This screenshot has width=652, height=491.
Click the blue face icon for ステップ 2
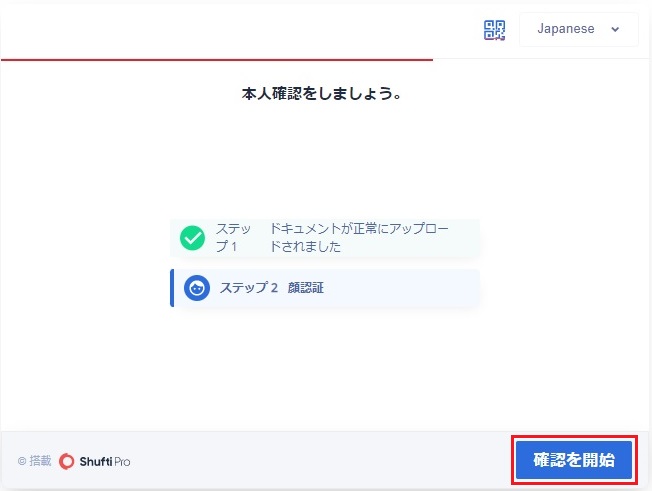coord(197,288)
